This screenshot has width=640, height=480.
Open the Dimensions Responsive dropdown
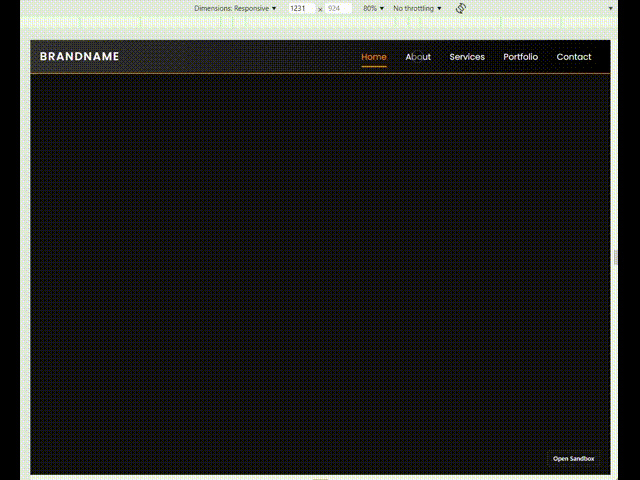pos(235,8)
